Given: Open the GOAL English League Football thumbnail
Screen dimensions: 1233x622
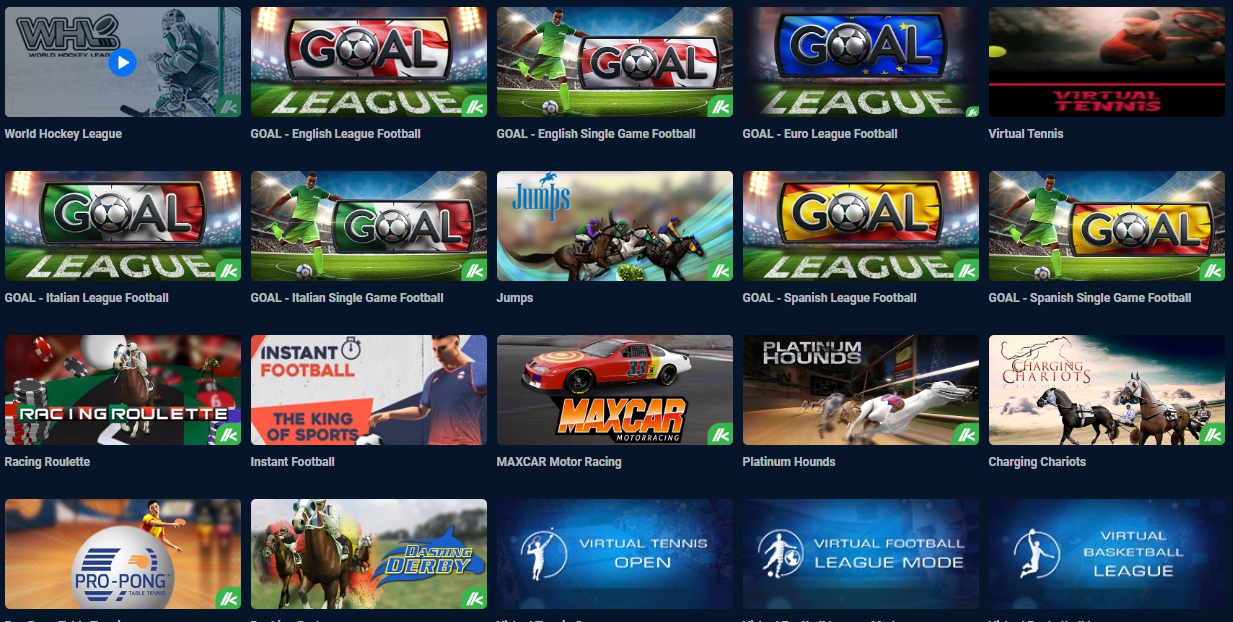Looking at the screenshot, I should click(x=369, y=62).
